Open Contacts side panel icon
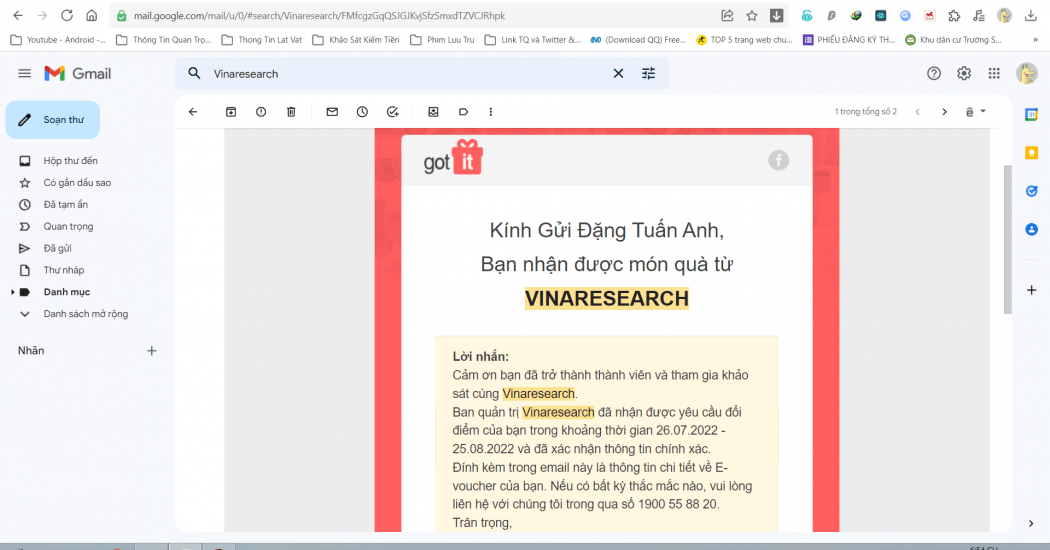Image resolution: width=1050 pixels, height=550 pixels. coord(1031,230)
